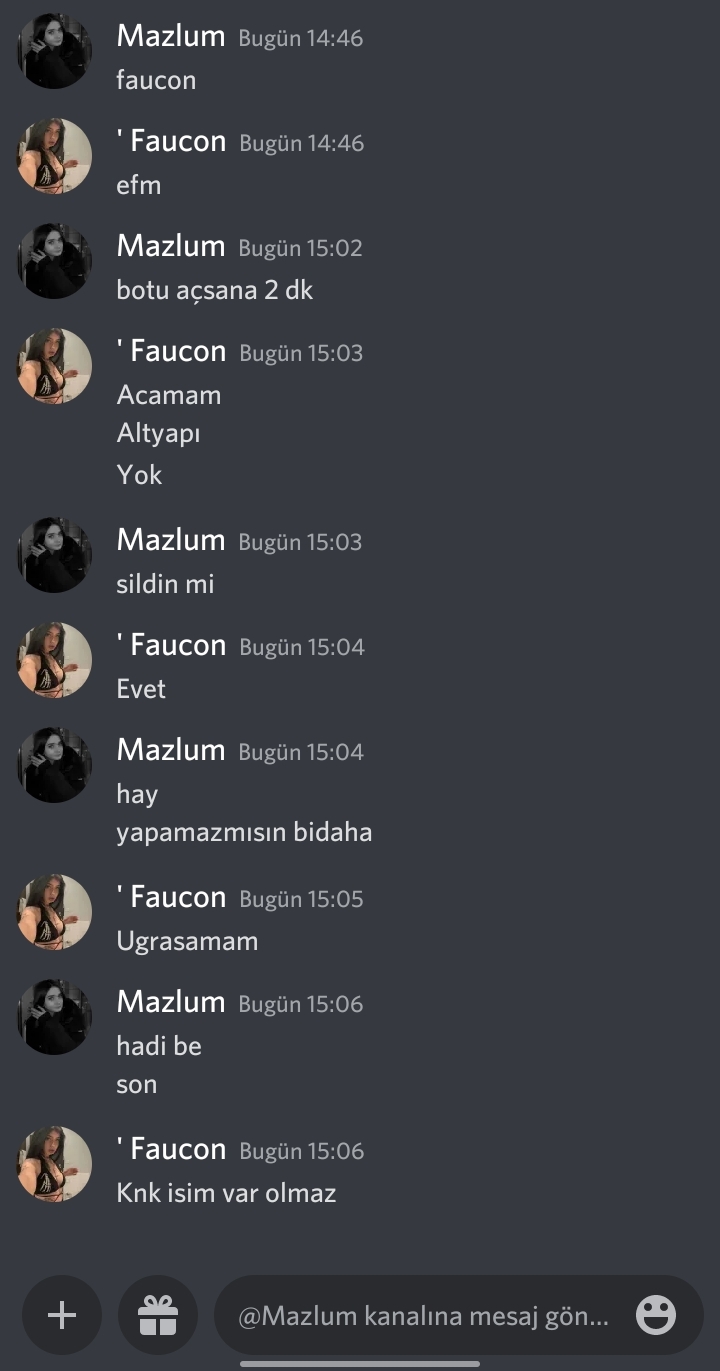Select the message 'Altyapı'

click(158, 435)
